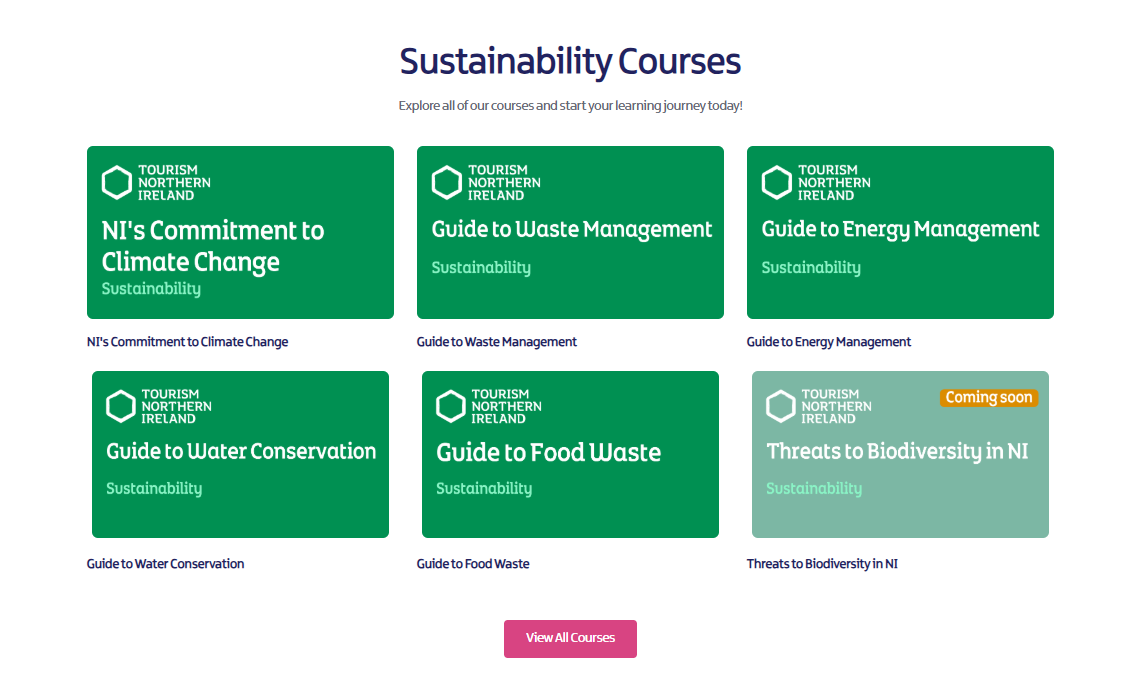Click Guide to Water Conservation text link below card
The width and height of the screenshot is (1135, 679).
click(165, 564)
